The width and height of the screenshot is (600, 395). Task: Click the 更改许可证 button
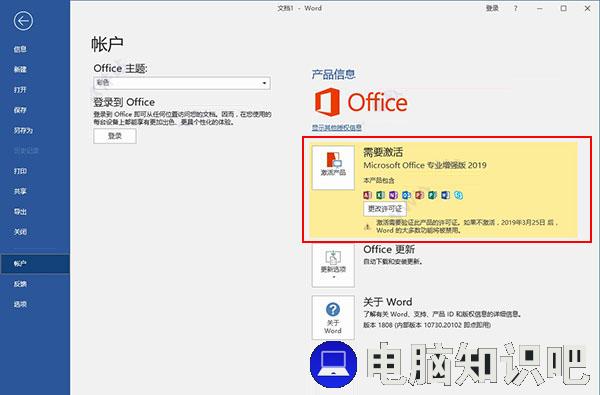click(x=385, y=209)
